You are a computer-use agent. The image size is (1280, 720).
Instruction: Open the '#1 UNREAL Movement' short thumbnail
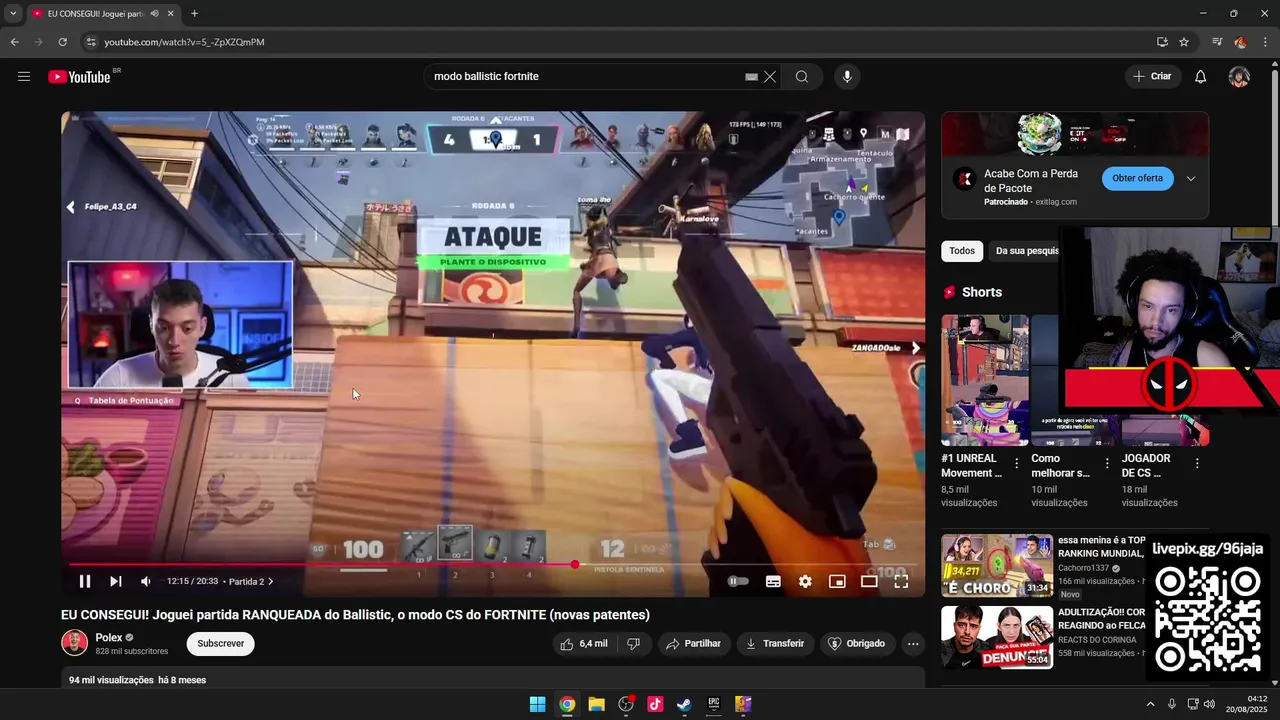point(985,380)
